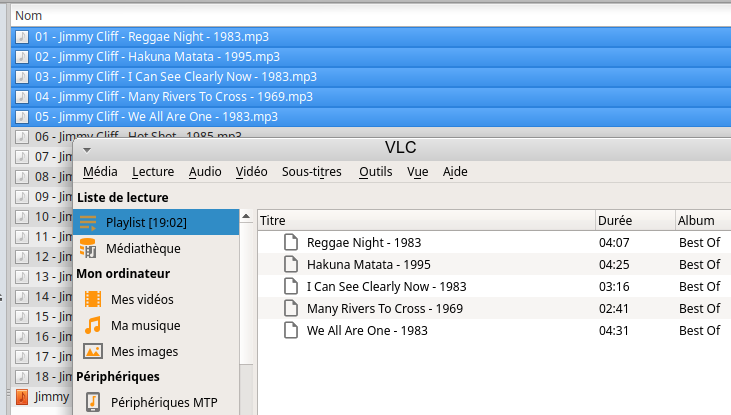731x415 pixels.
Task: Click audio icon of file 03 I Can See Clearly
Action: pos(22,77)
